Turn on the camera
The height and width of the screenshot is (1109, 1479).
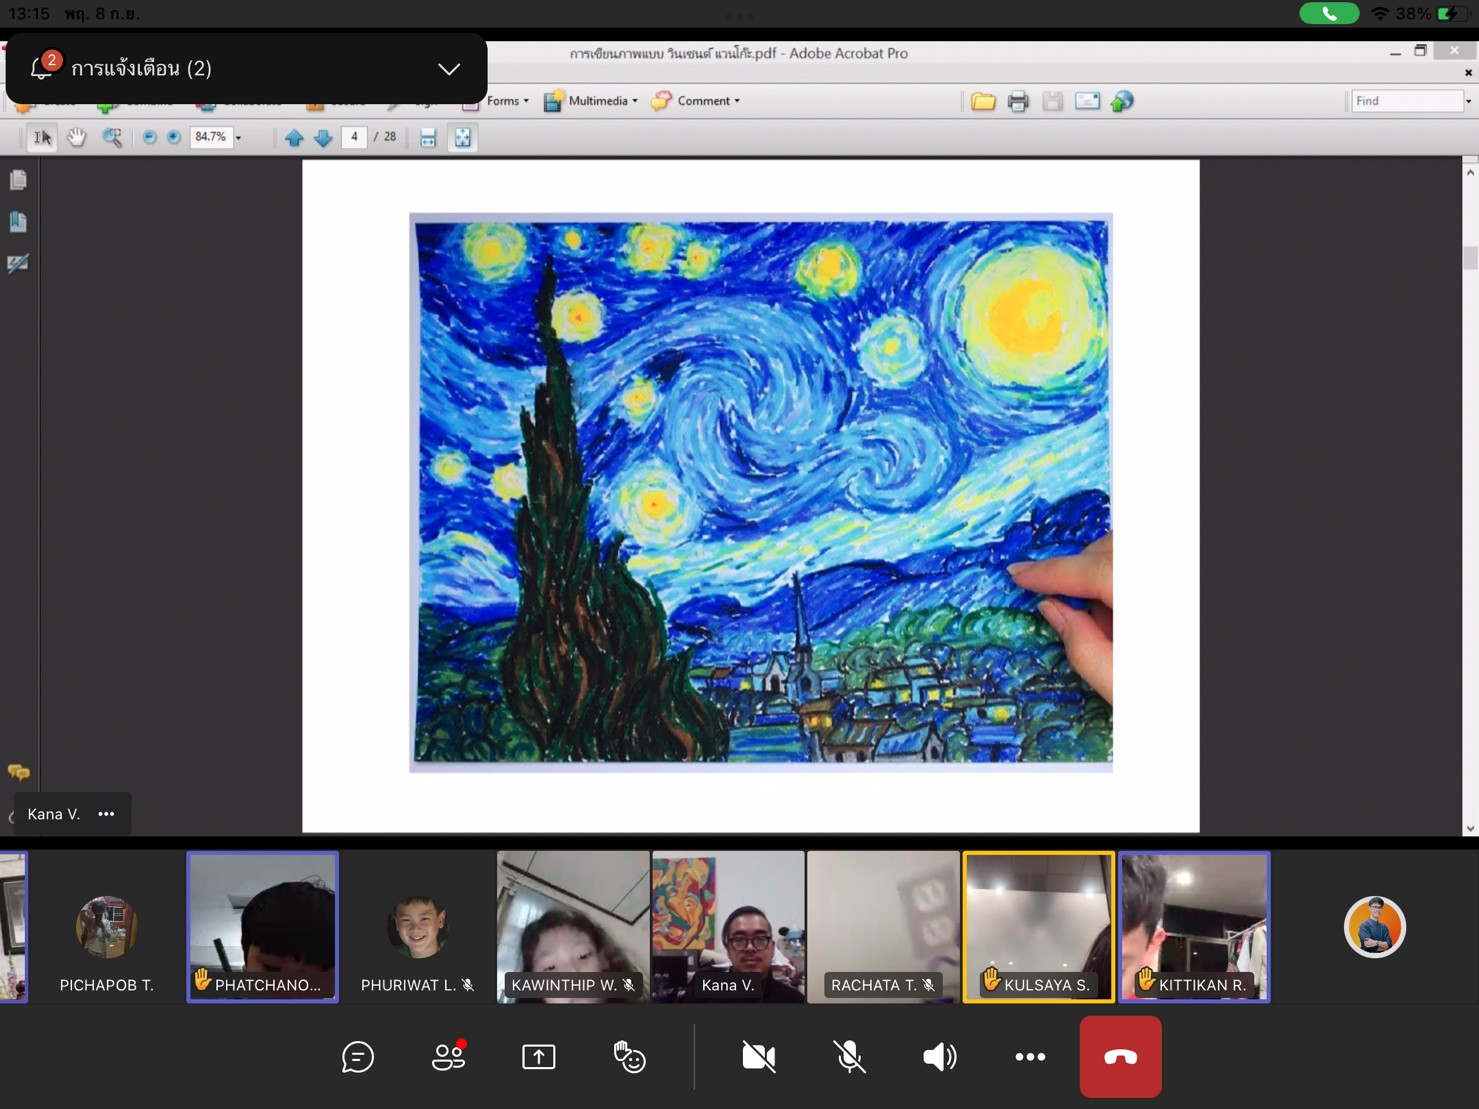[x=759, y=1057]
